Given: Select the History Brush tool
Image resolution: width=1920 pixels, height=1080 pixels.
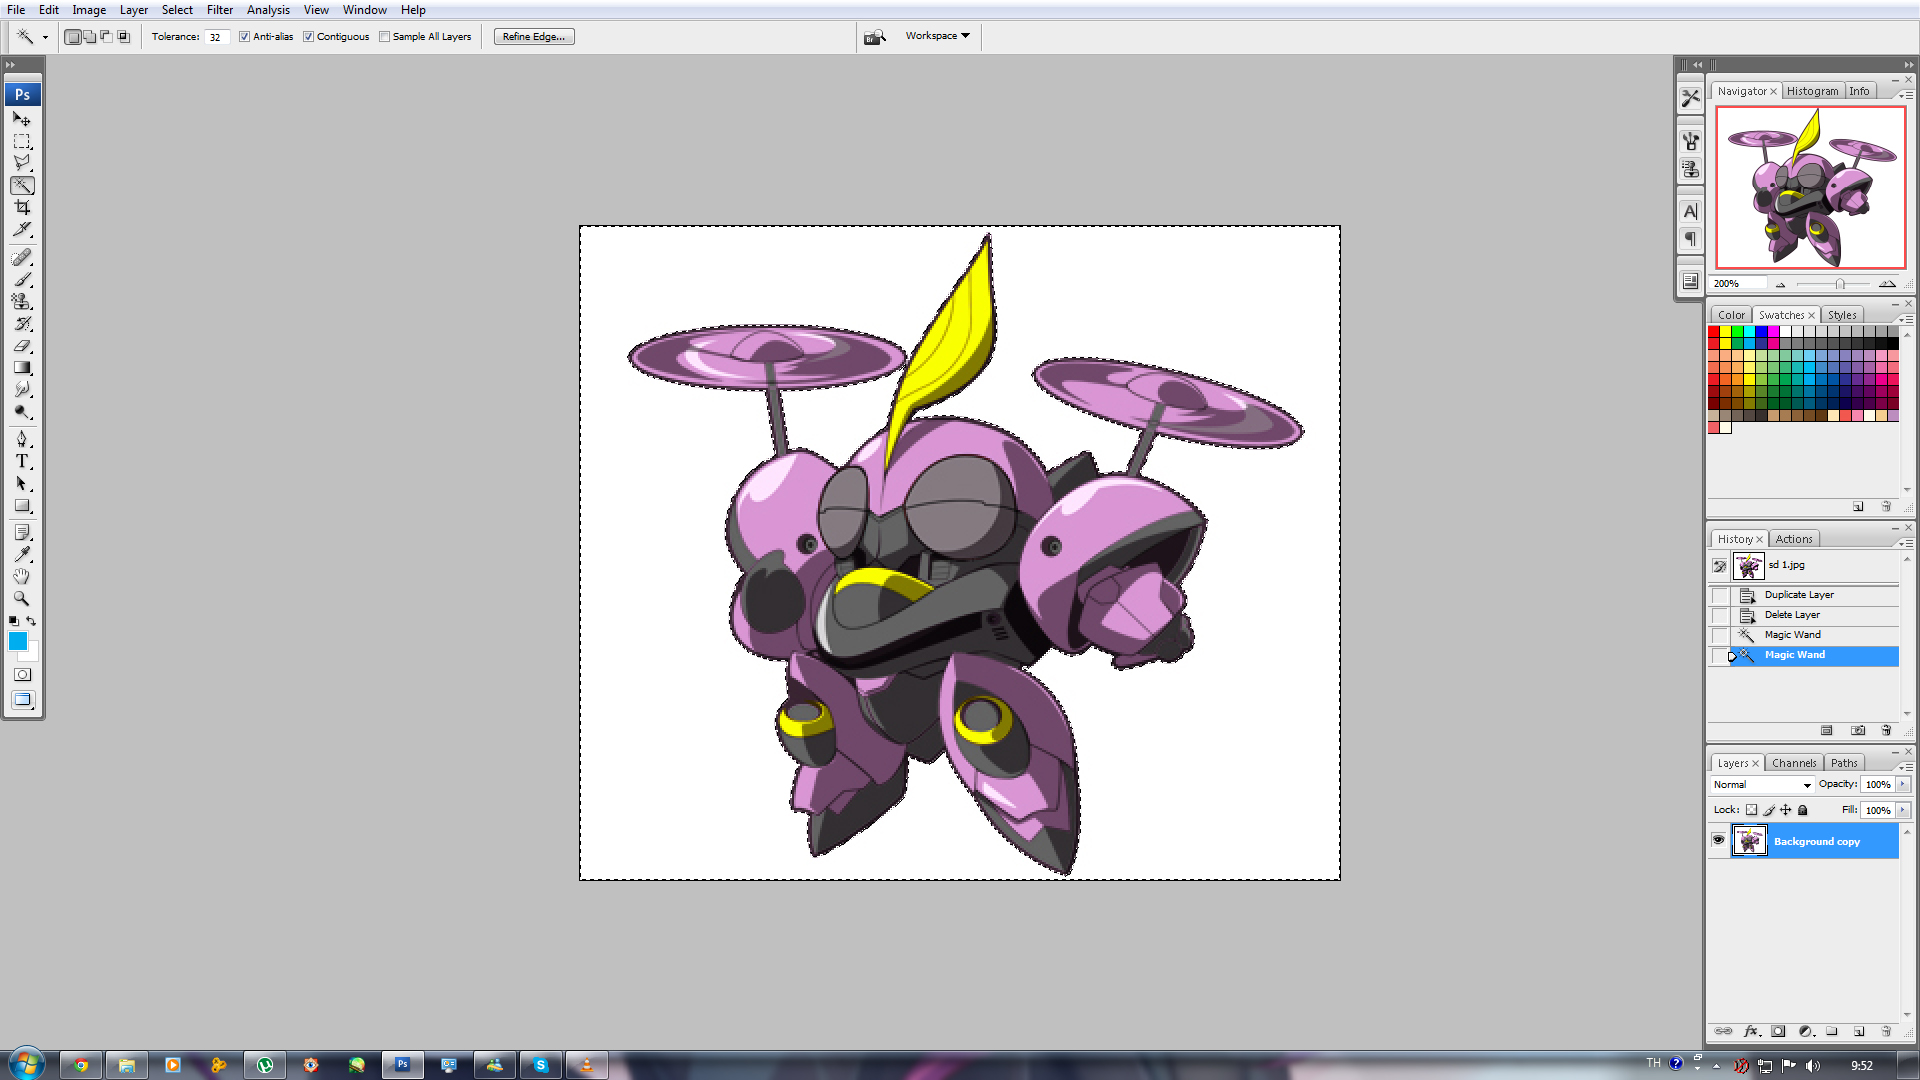Looking at the screenshot, I should click(22, 324).
